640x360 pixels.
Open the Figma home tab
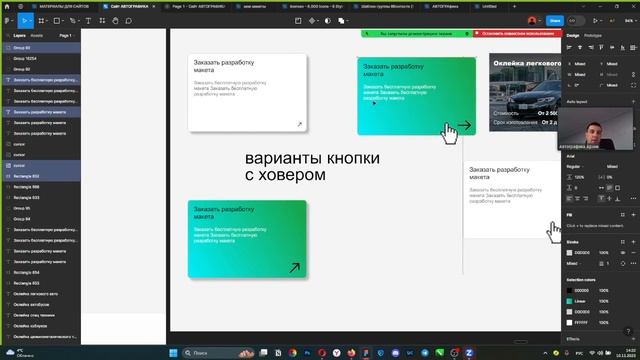(x=7, y=7)
